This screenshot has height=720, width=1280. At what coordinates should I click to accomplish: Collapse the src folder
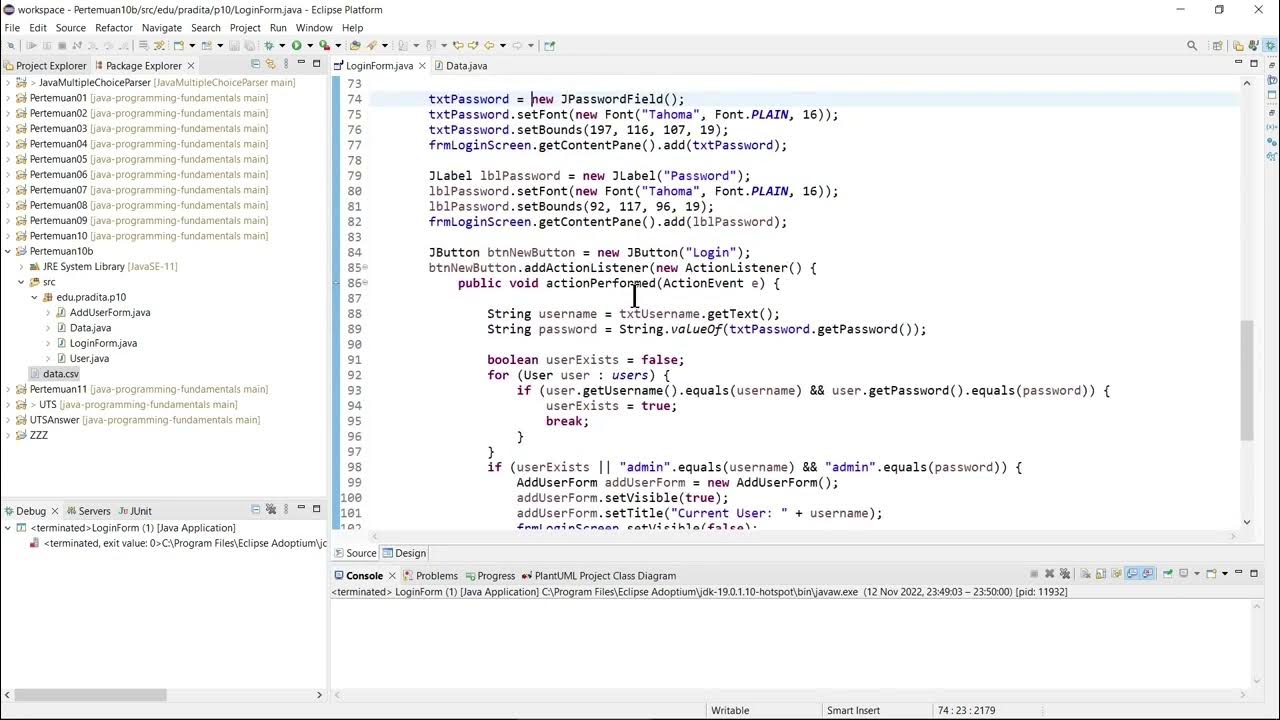[21, 282]
